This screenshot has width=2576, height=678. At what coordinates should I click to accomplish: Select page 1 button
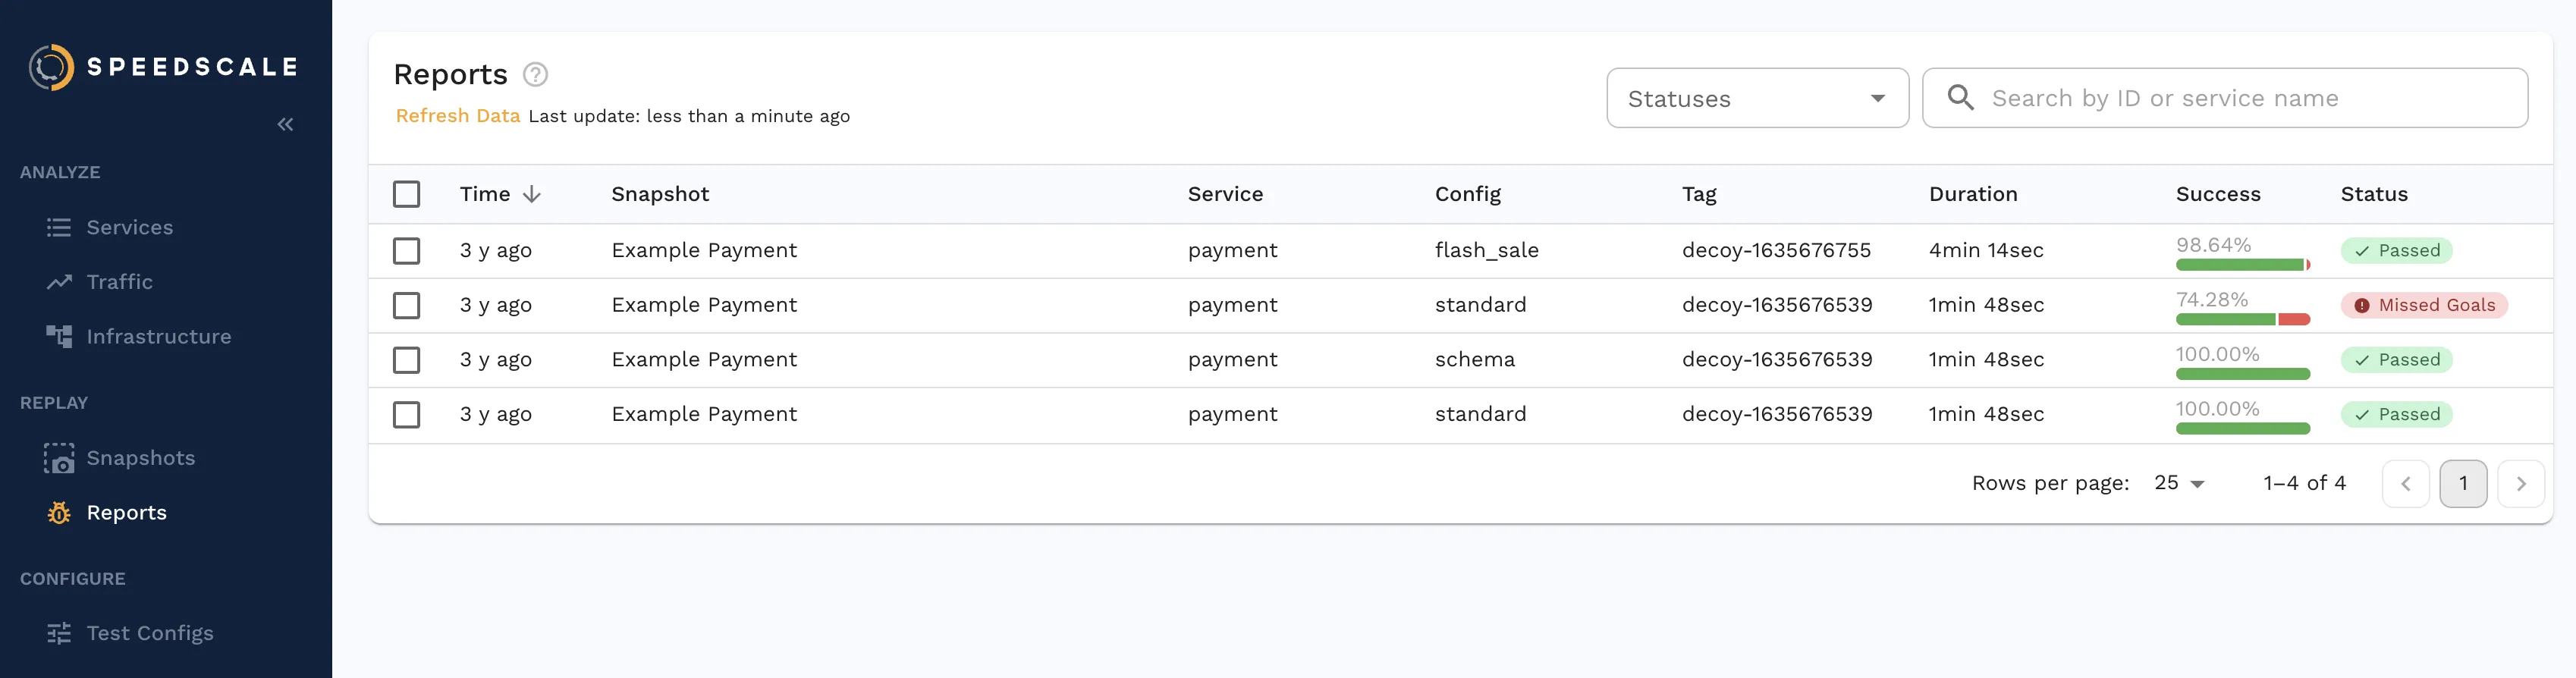pyautogui.click(x=2462, y=484)
